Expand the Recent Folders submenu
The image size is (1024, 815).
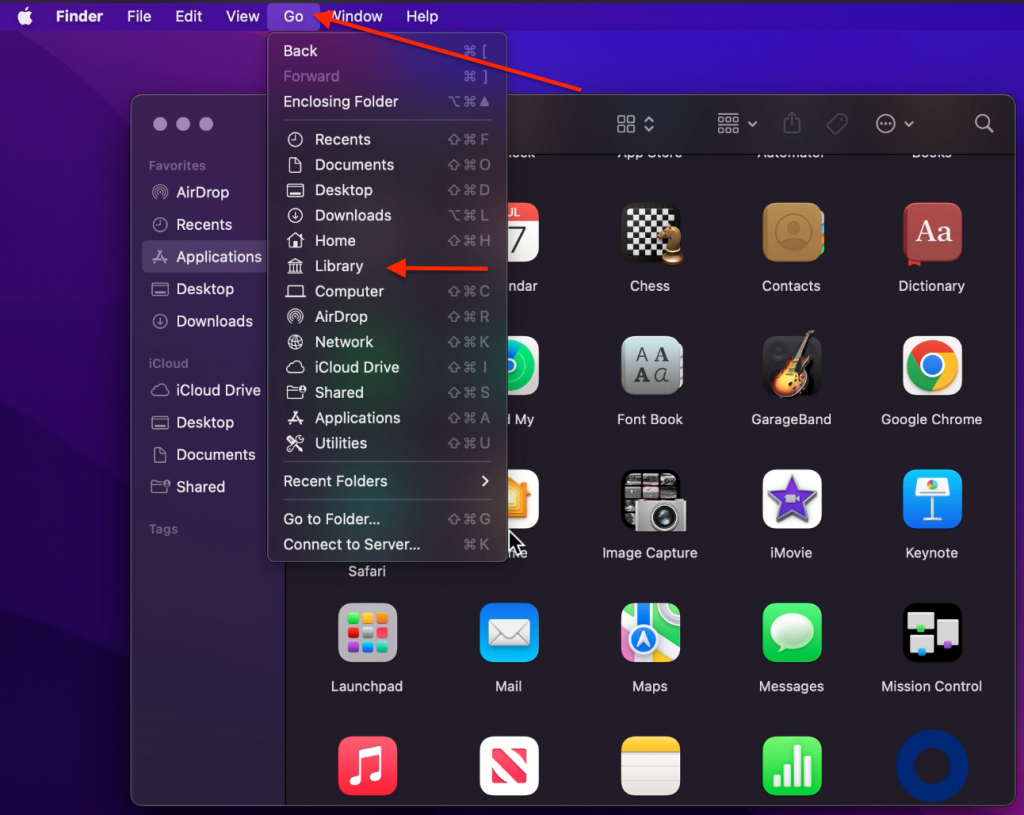tap(387, 481)
